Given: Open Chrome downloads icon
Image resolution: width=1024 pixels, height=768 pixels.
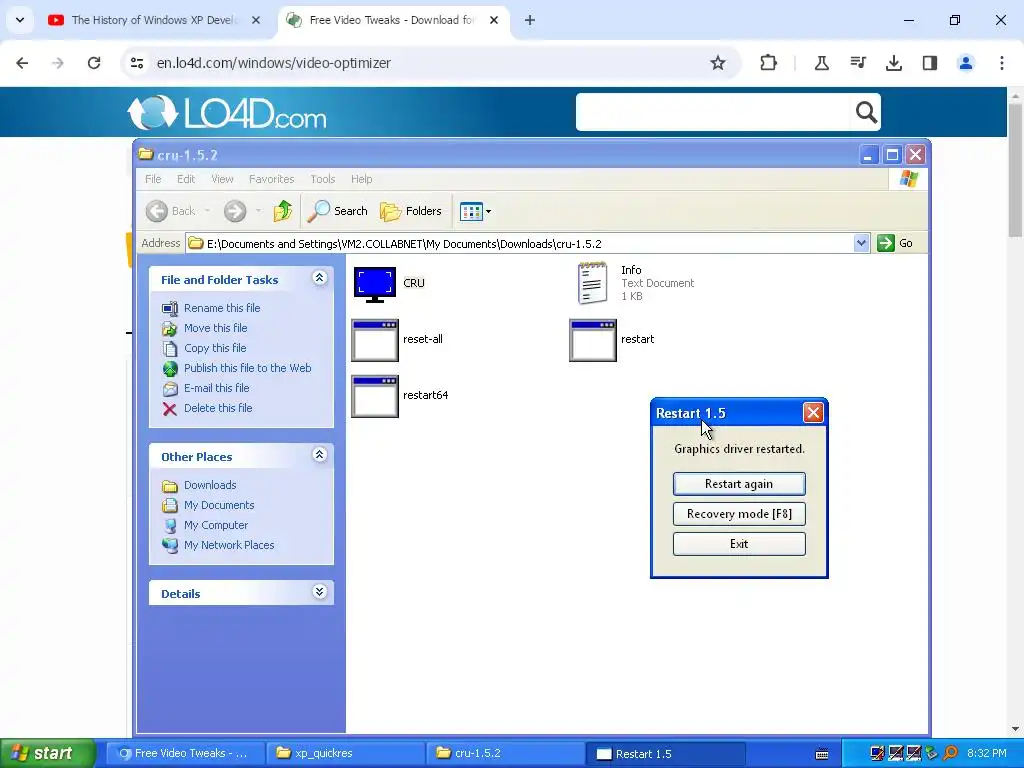Looking at the screenshot, I should click(x=893, y=63).
